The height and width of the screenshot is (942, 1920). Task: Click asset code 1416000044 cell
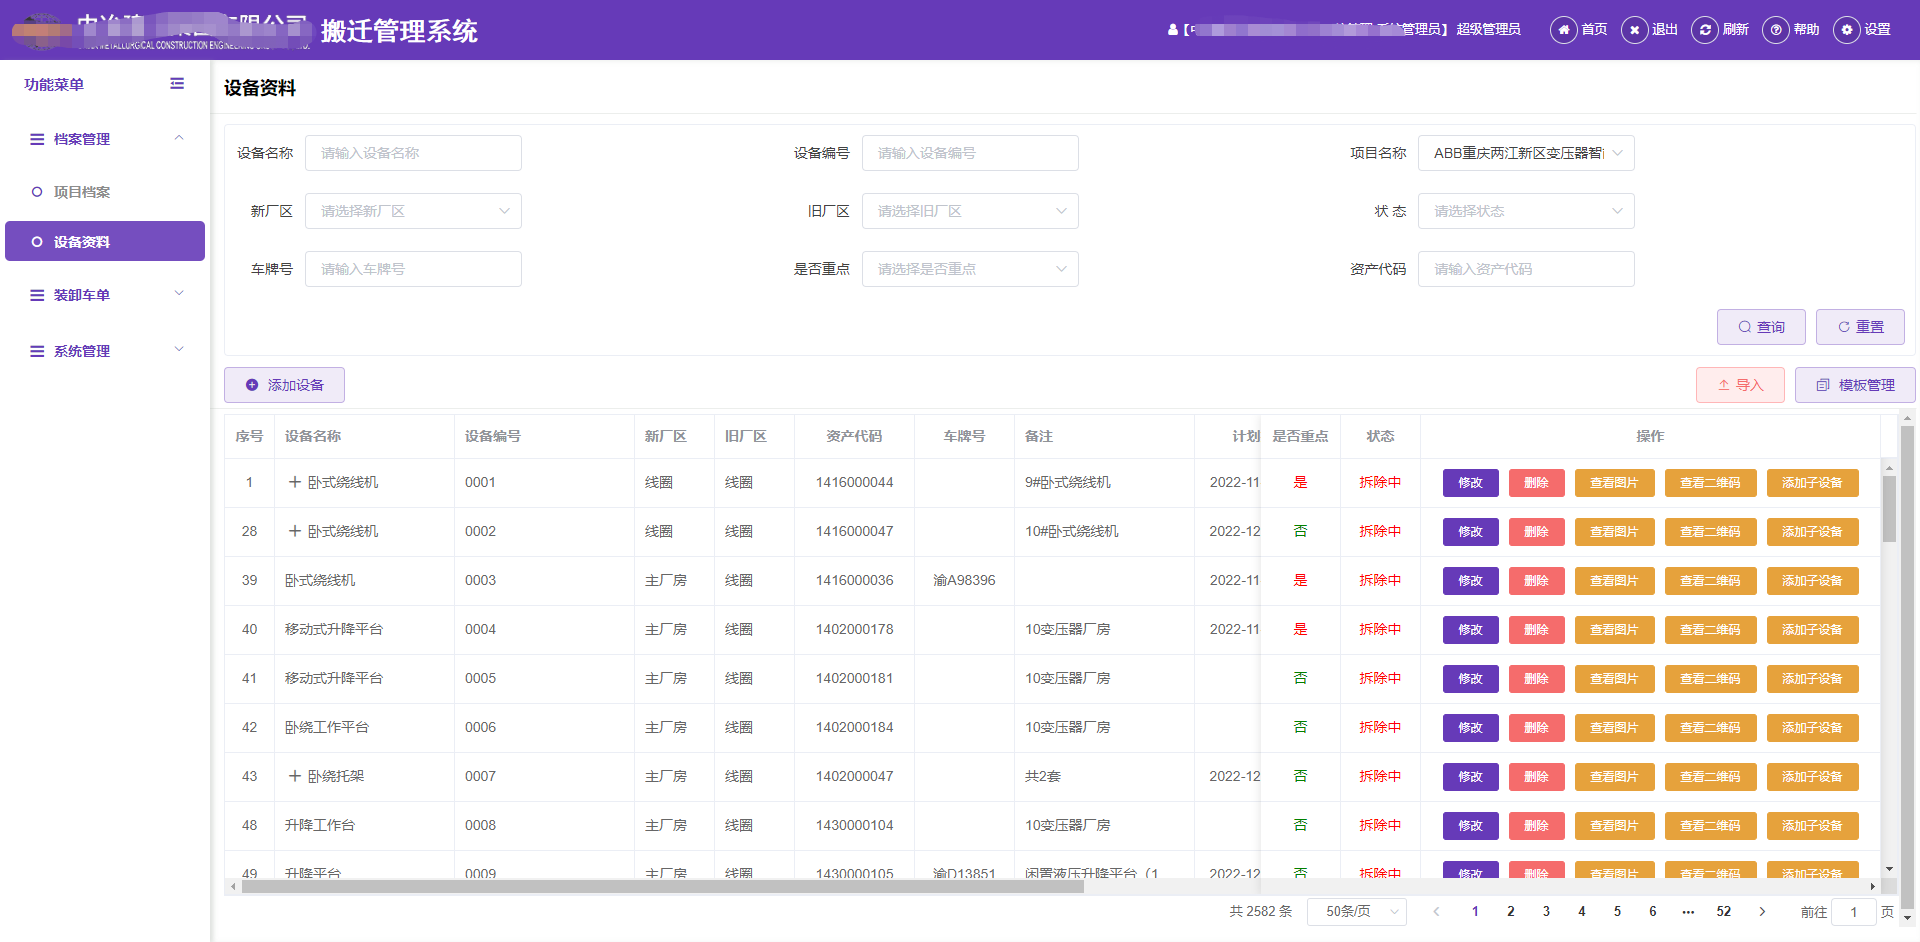tap(854, 482)
